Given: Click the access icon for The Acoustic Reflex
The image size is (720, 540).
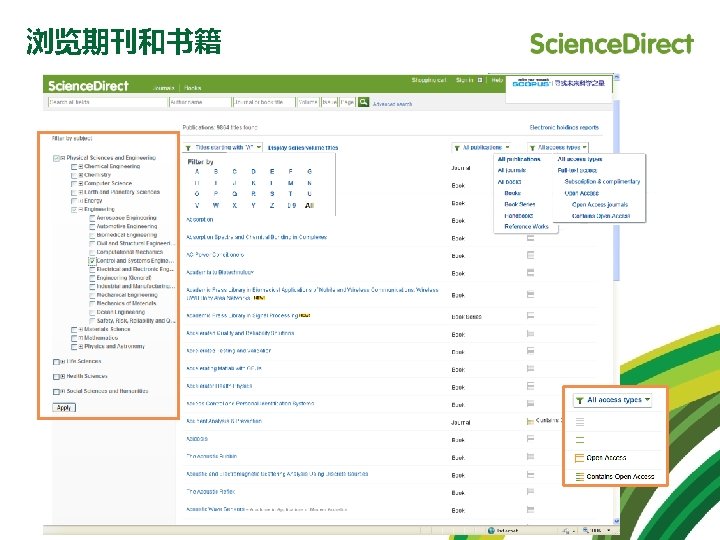Looking at the screenshot, I should (530, 491).
